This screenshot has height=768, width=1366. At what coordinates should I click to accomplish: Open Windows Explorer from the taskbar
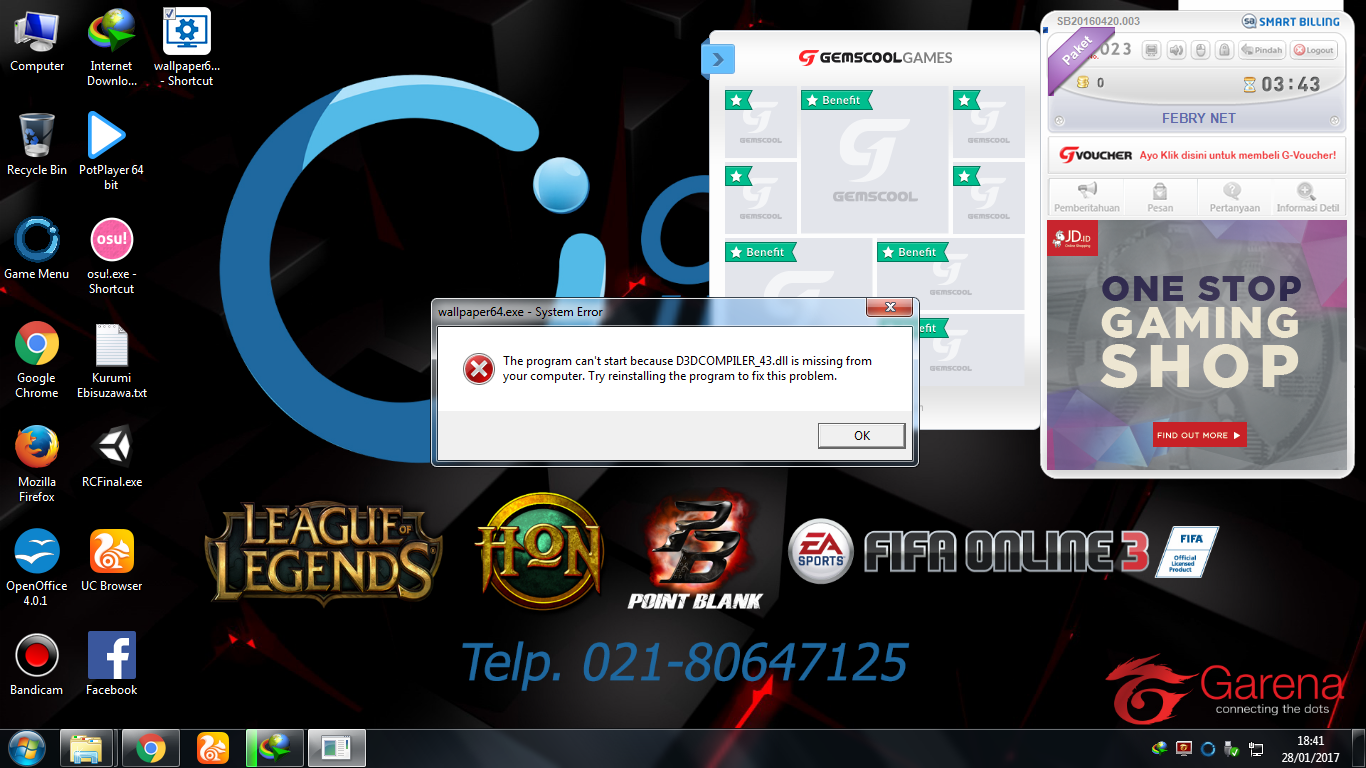pos(86,748)
